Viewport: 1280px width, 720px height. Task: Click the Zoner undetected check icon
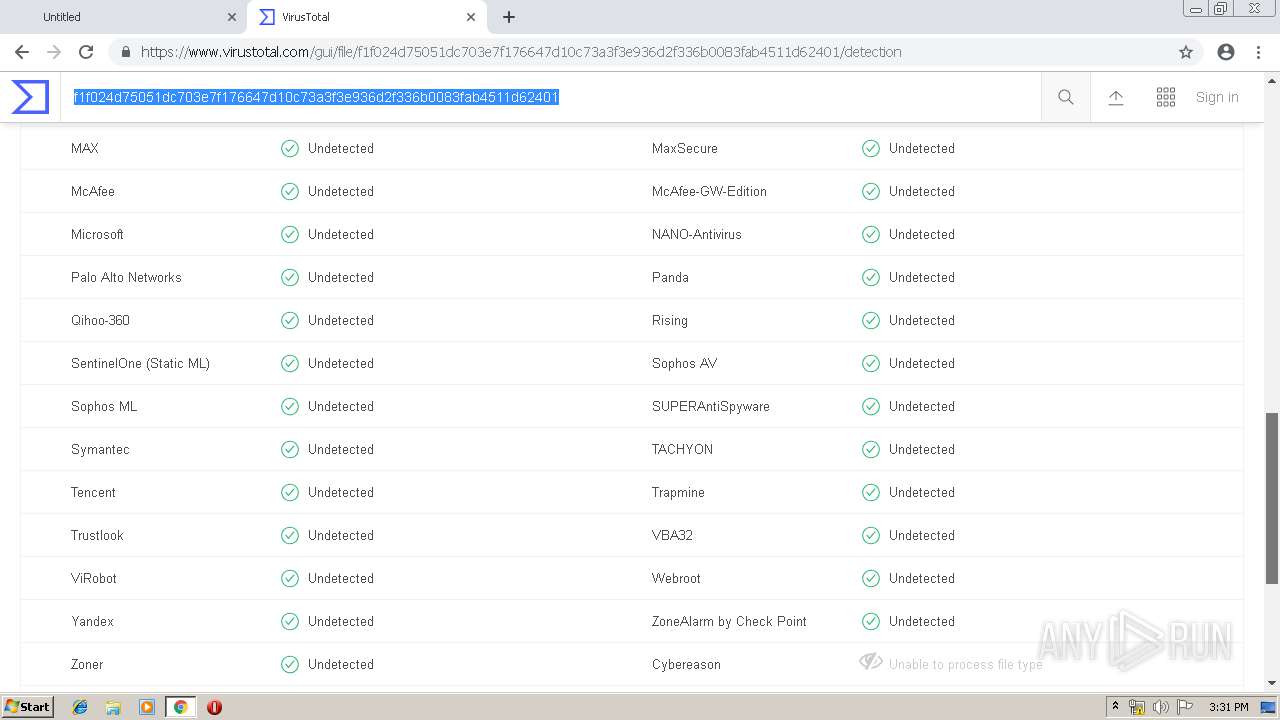[290, 664]
